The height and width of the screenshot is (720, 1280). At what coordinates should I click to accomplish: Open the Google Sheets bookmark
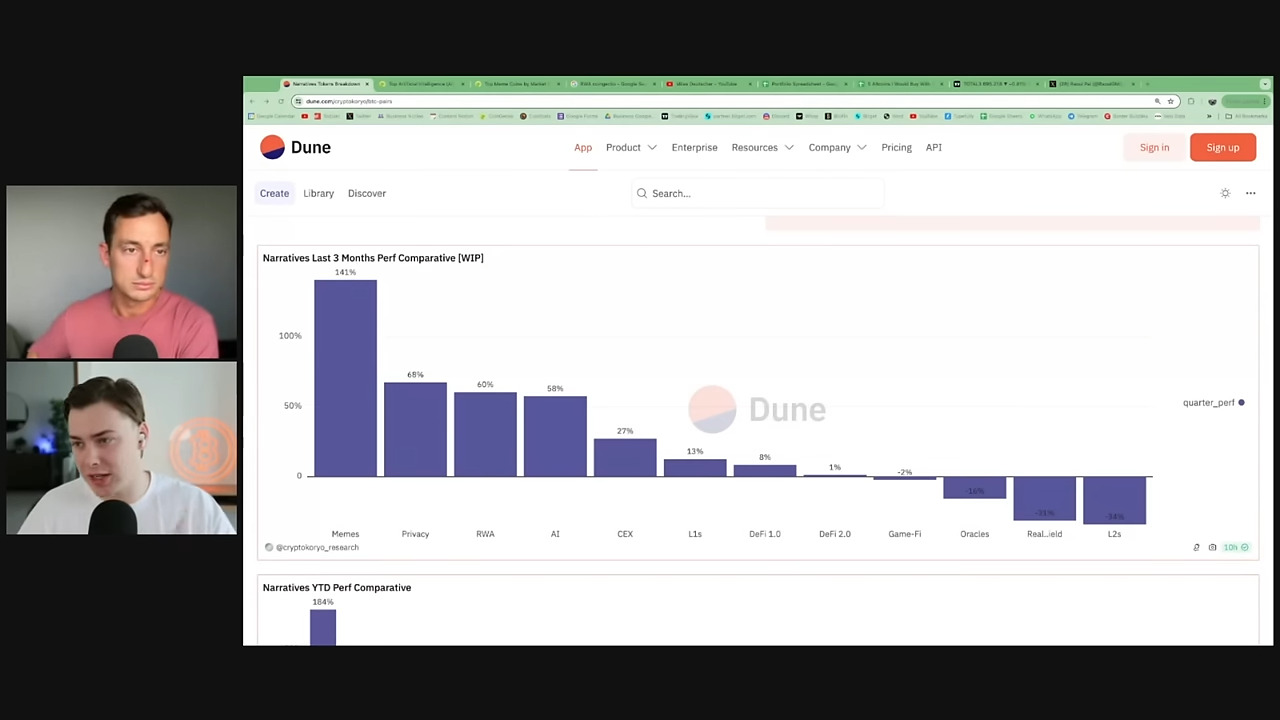point(1002,116)
